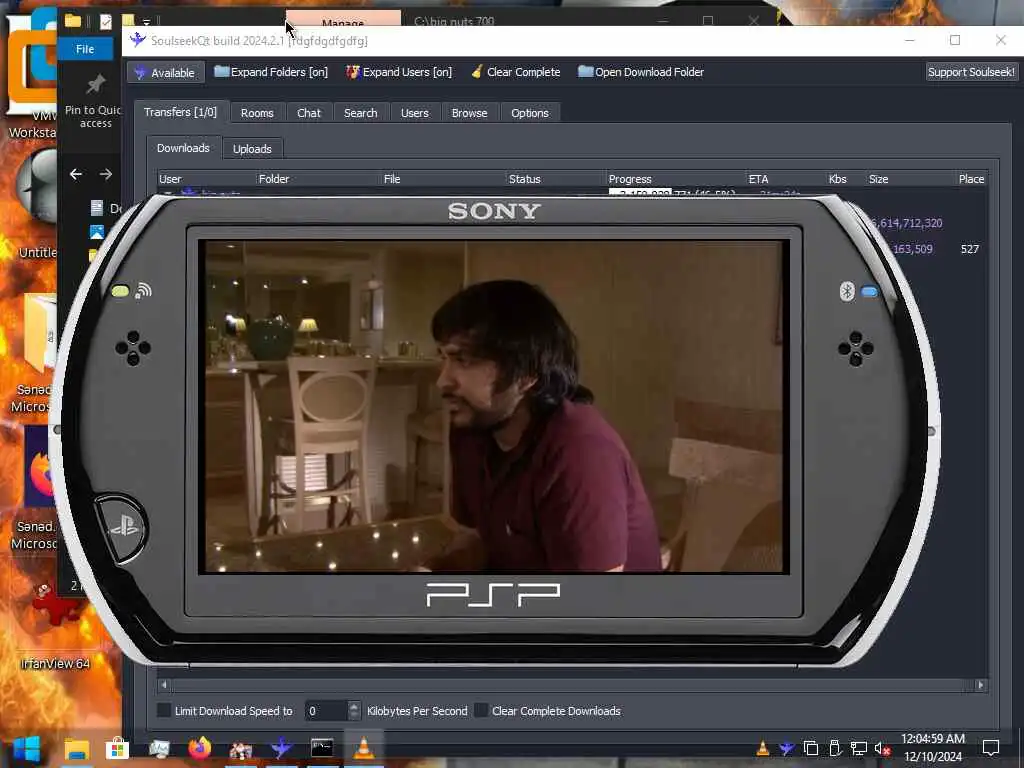
Task: Toggle Expand Users [on]
Action: click(399, 72)
